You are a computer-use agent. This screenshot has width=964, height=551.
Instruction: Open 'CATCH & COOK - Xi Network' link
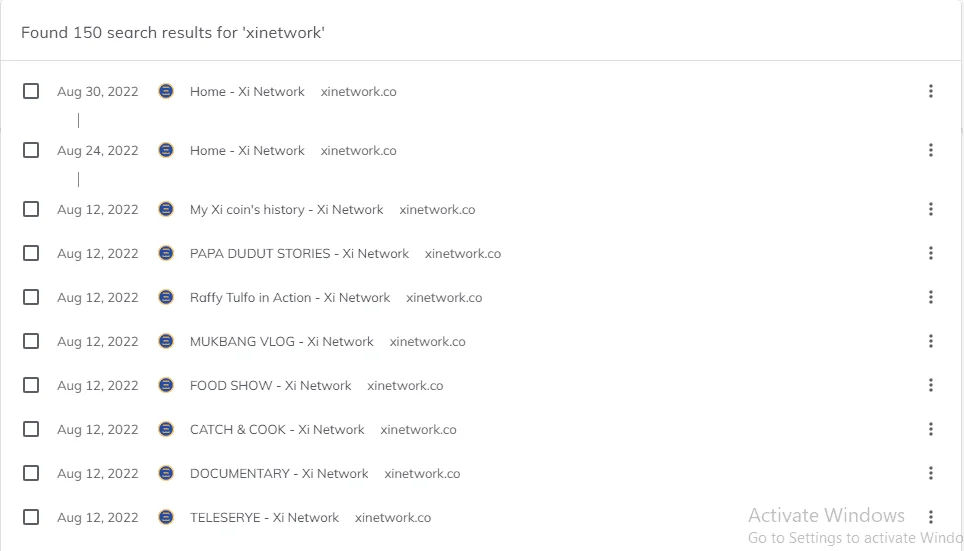click(x=277, y=429)
